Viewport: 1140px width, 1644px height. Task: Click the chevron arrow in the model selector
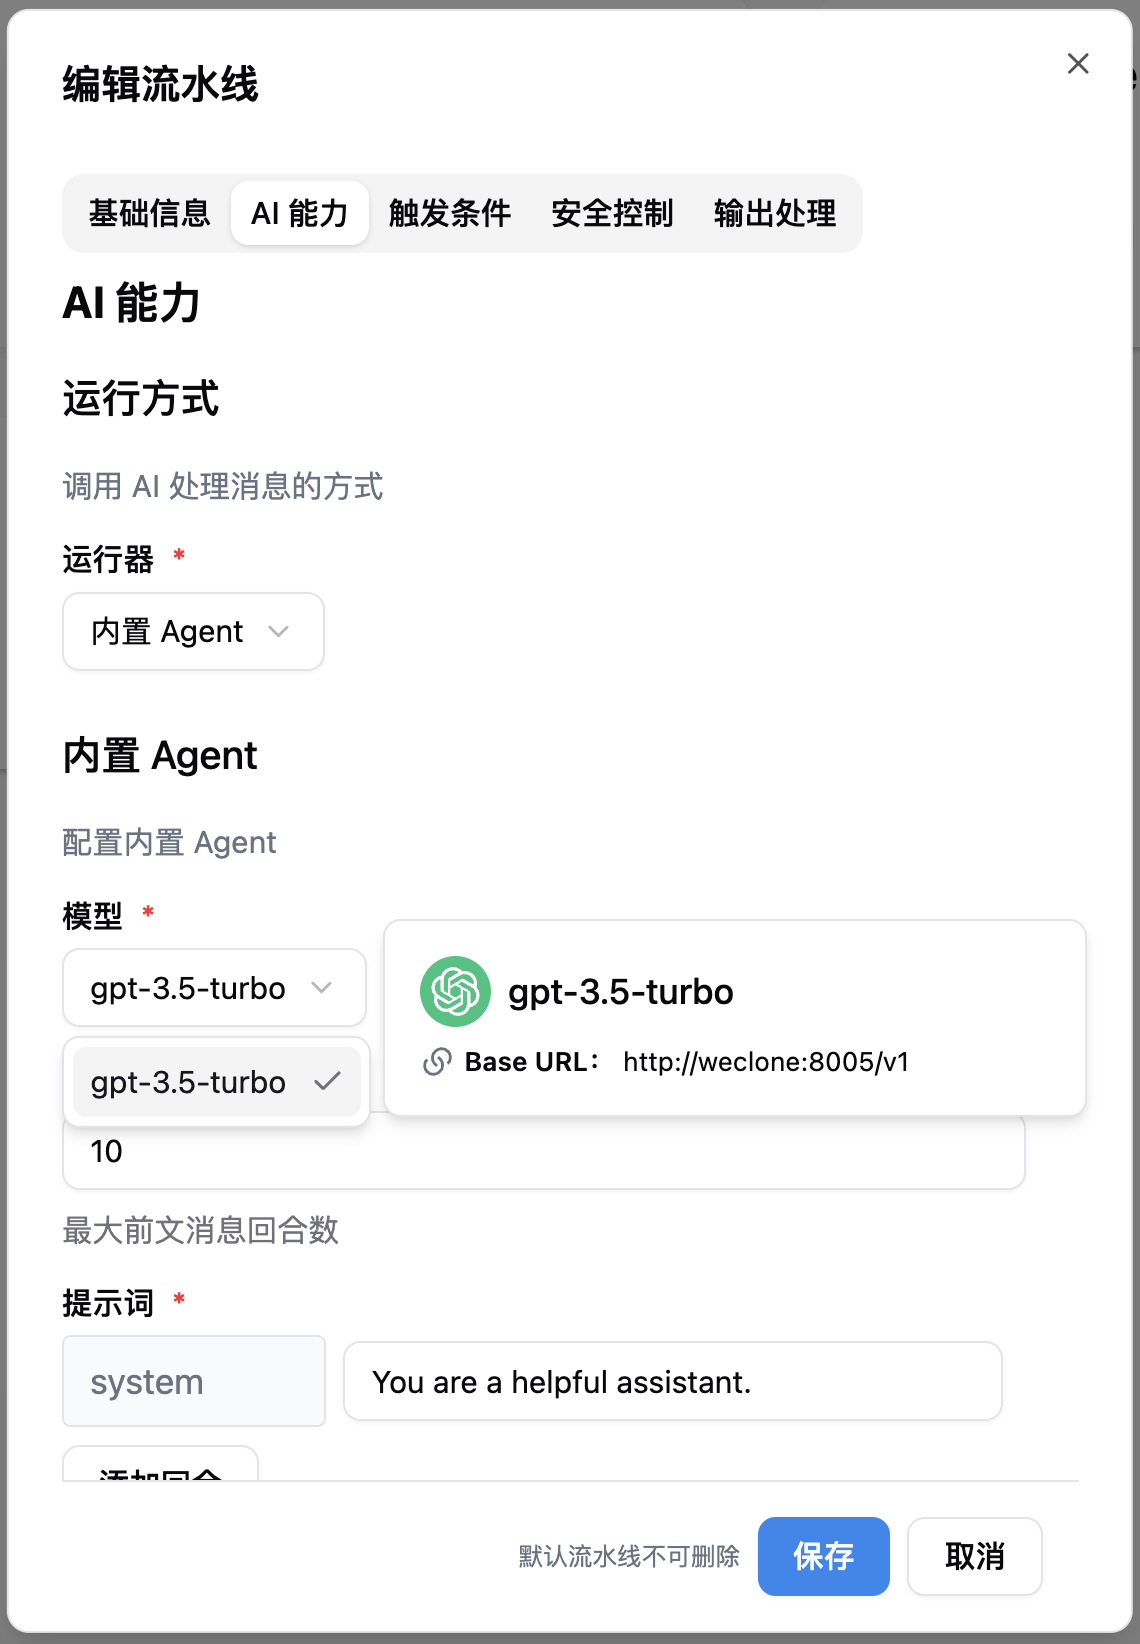pyautogui.click(x=321, y=987)
